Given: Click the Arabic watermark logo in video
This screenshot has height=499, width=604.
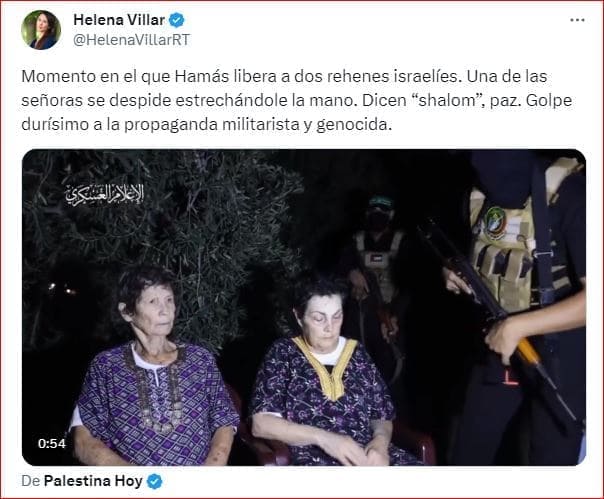Looking at the screenshot, I should click(105, 194).
